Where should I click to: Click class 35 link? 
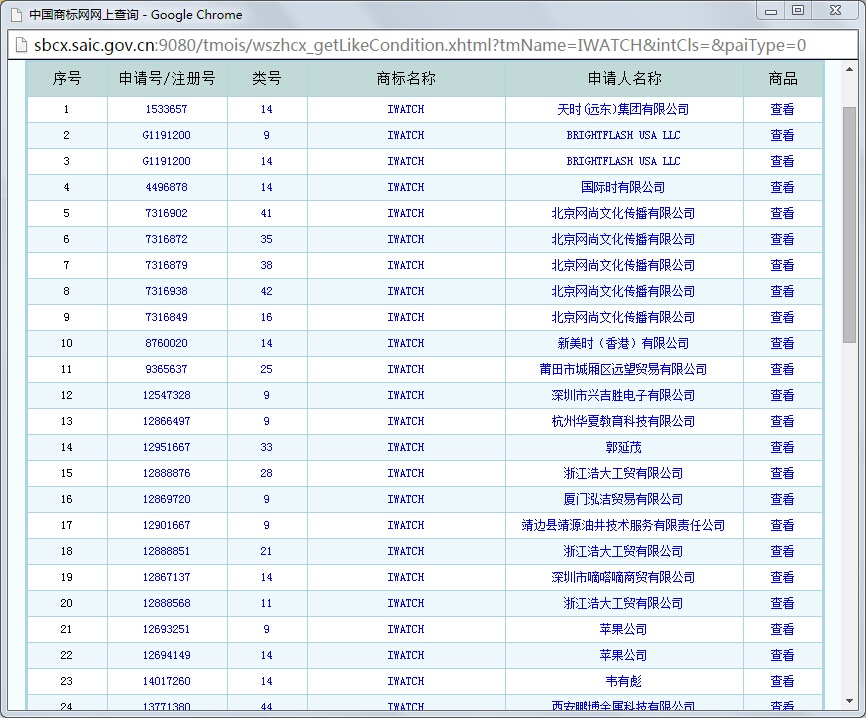(x=266, y=239)
